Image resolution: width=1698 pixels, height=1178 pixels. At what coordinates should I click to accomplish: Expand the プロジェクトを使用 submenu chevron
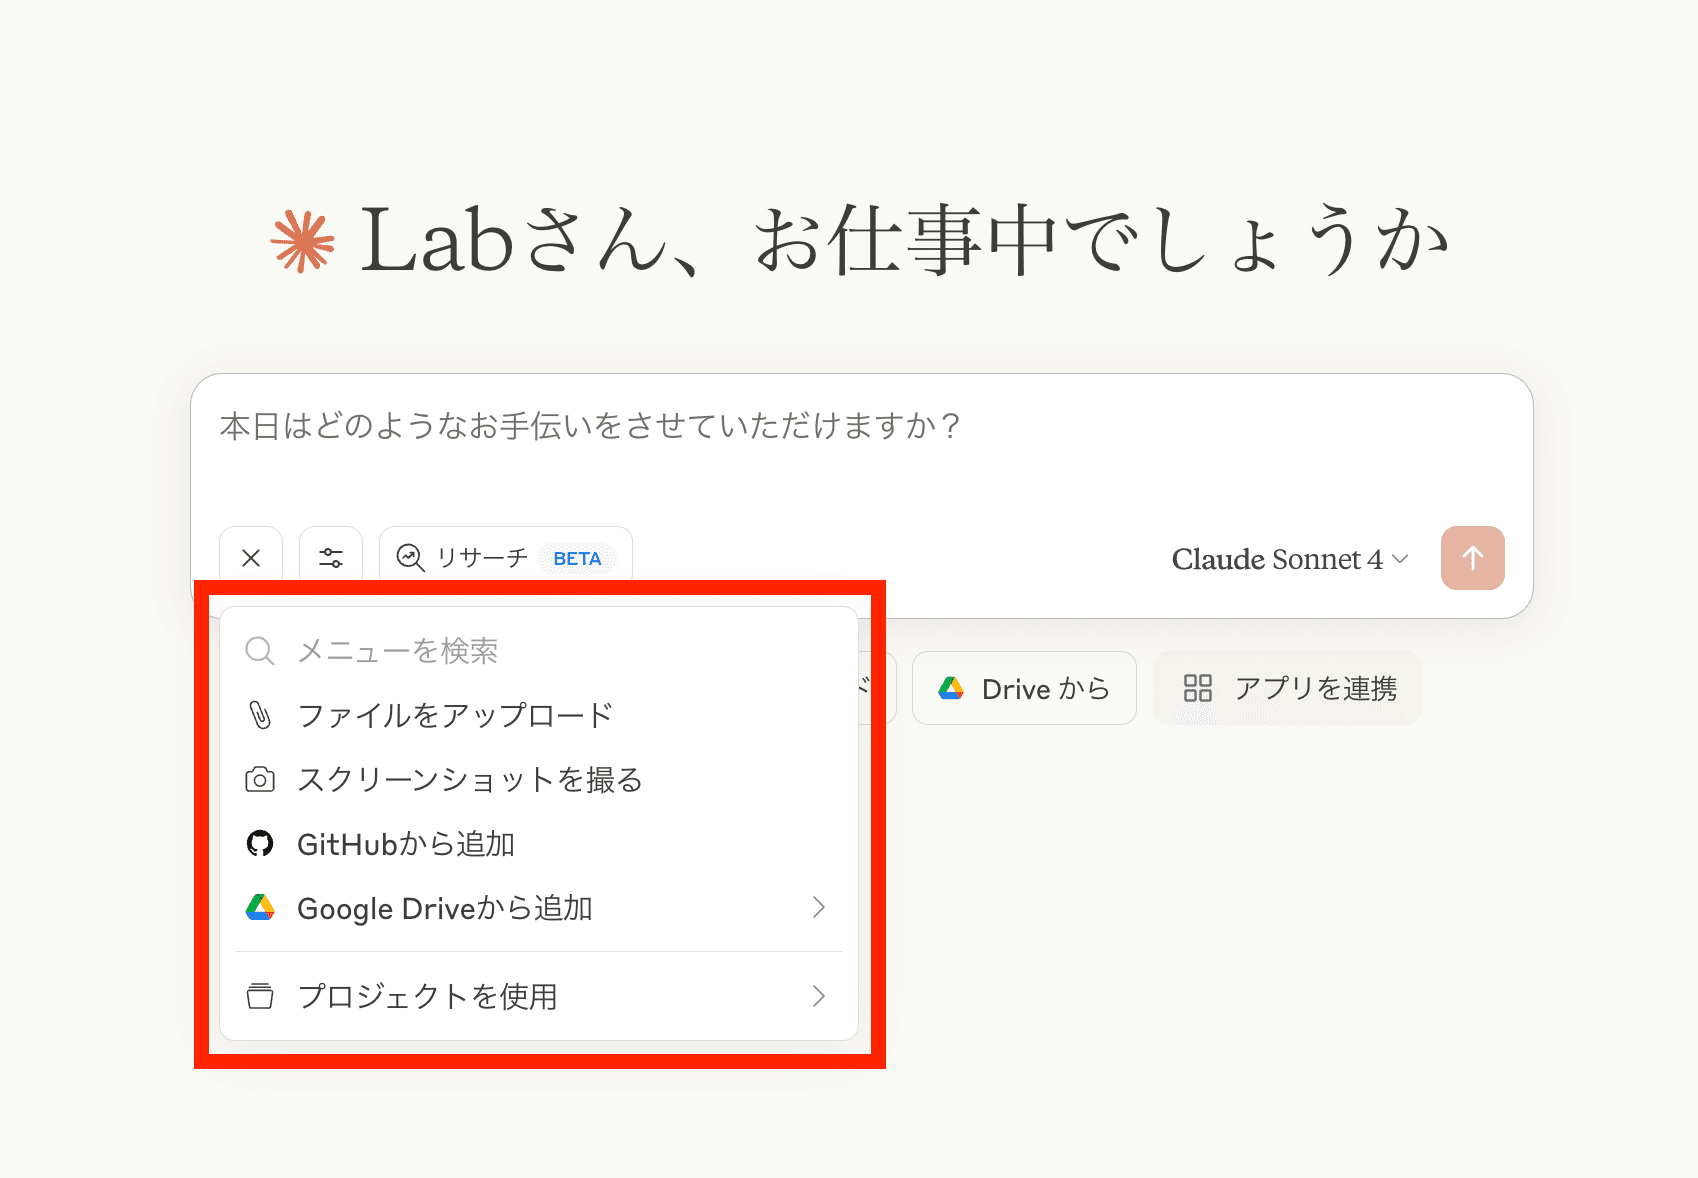(818, 996)
